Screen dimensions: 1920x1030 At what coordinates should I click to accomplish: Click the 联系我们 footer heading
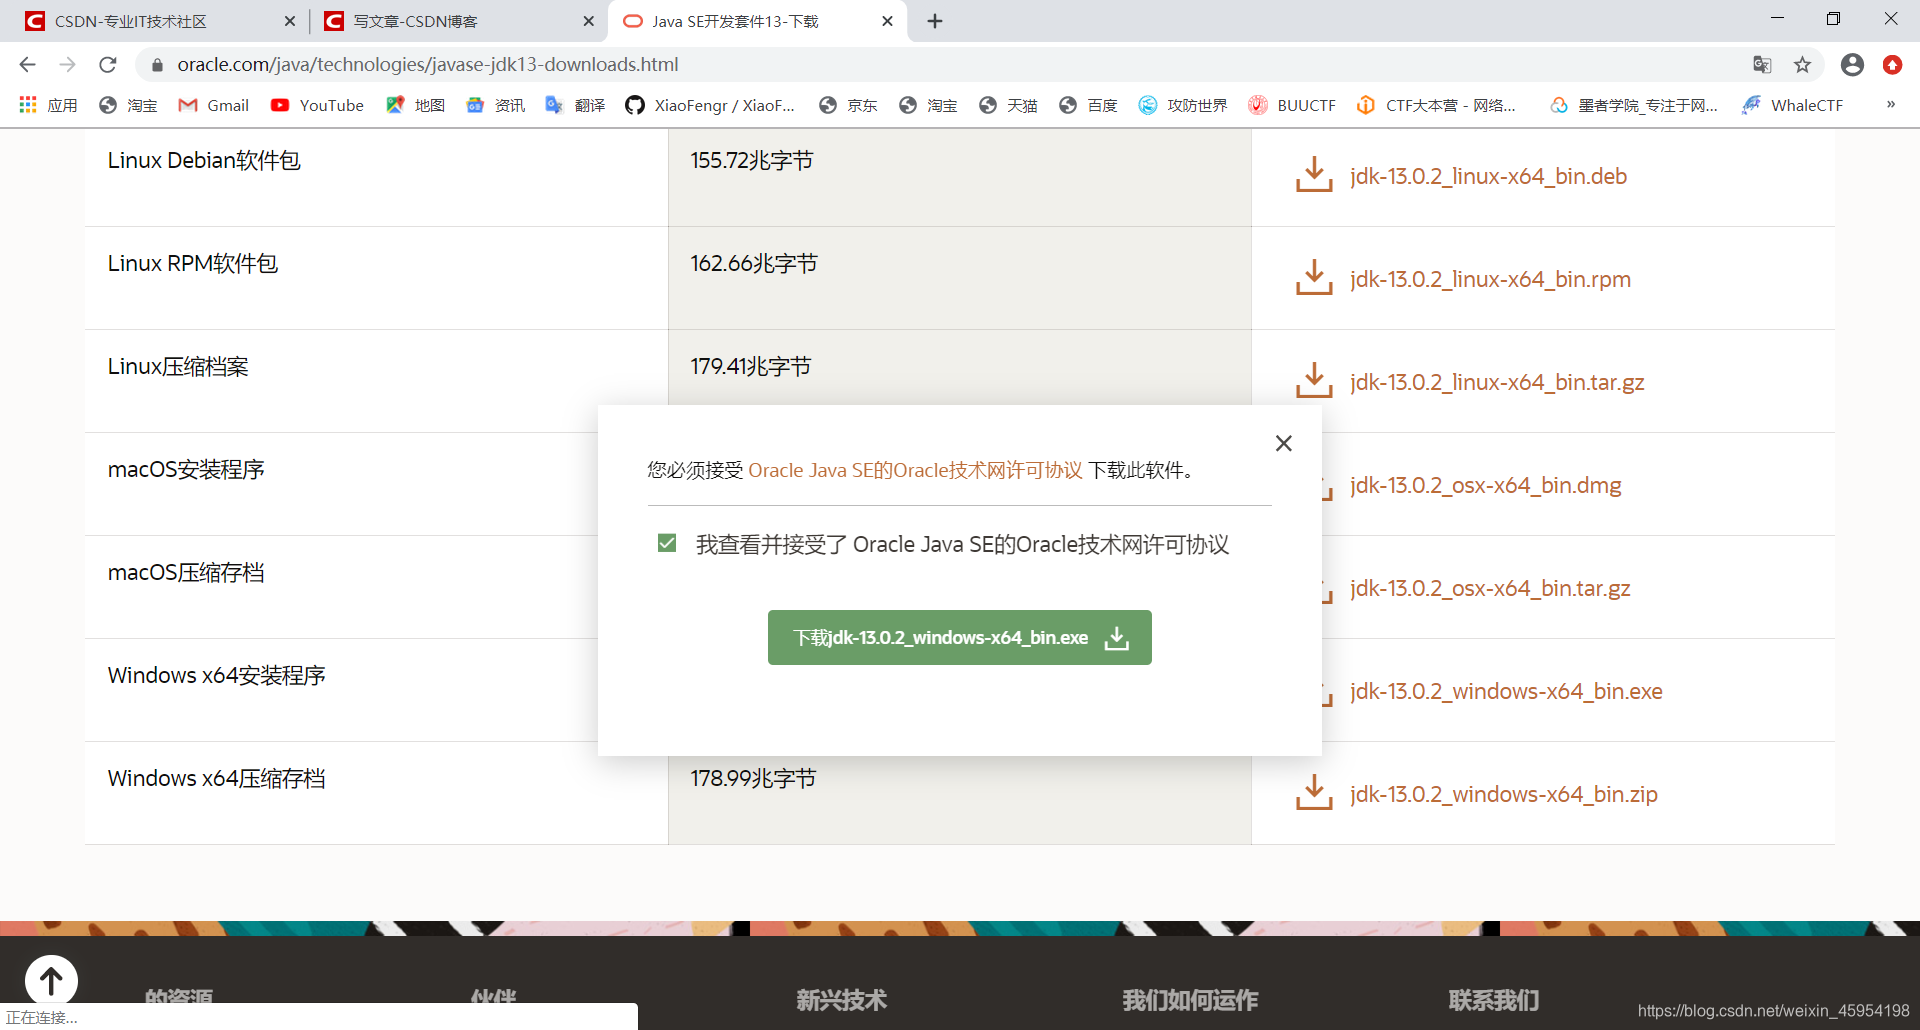pos(1494,1000)
